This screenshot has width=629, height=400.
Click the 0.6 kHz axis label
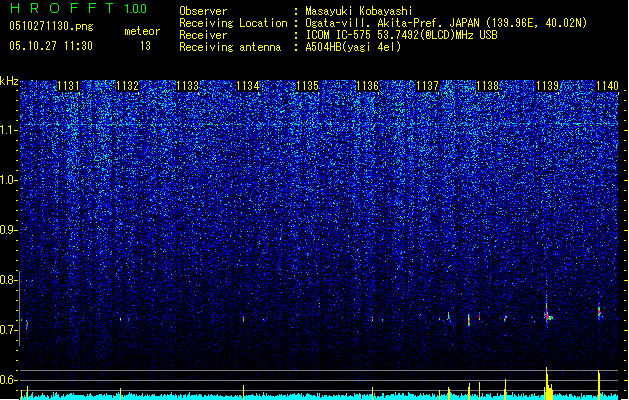pyautogui.click(x=8, y=380)
